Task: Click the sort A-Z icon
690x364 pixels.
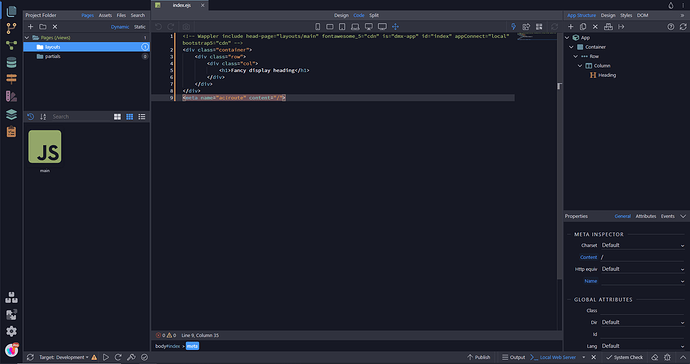Action: click(43, 117)
